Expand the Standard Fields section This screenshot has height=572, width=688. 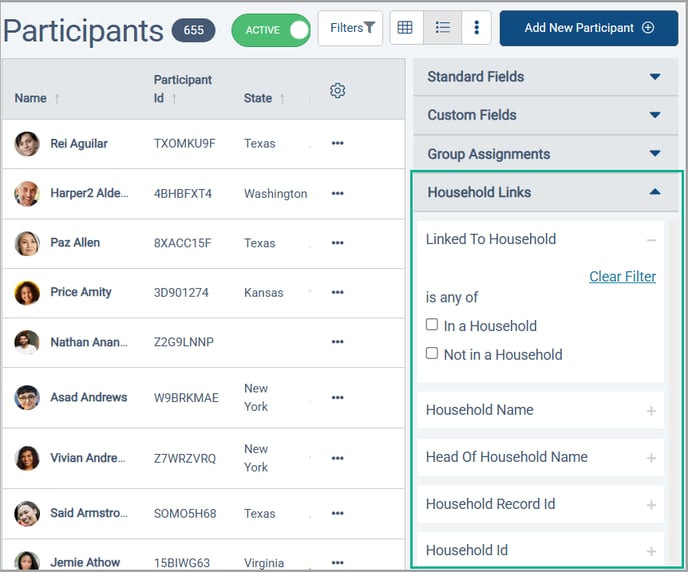click(545, 77)
